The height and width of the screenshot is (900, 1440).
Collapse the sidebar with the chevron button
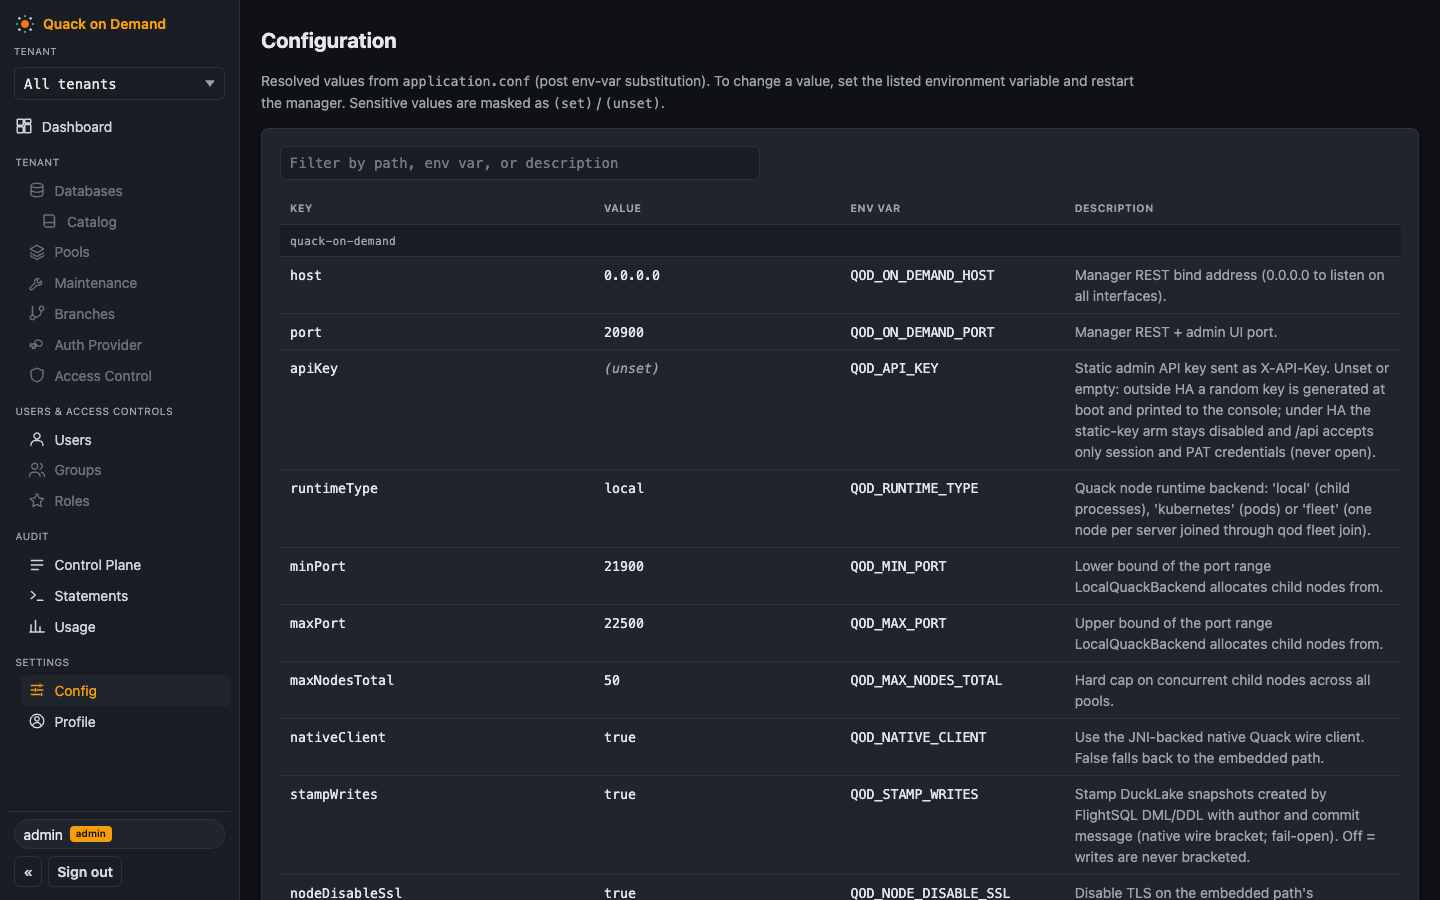28,872
